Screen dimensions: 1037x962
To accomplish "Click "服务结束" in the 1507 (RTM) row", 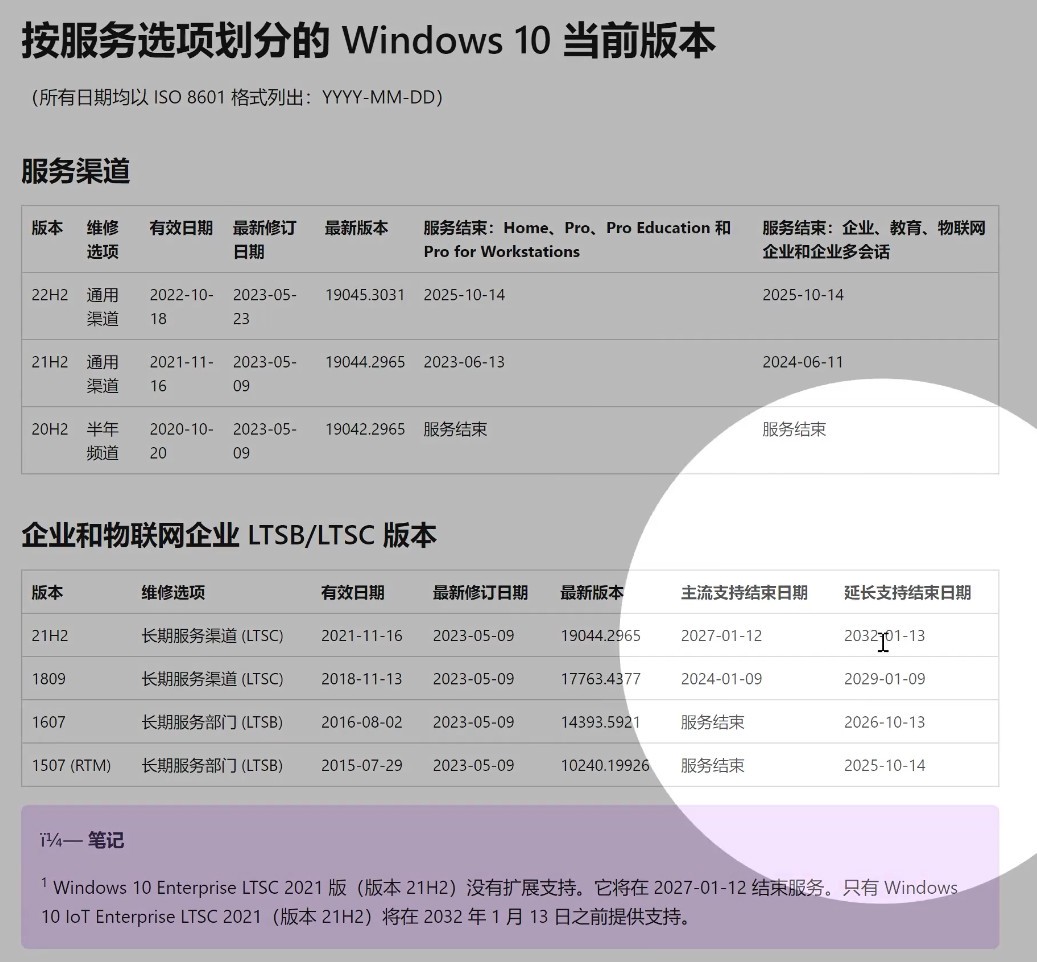I will tap(712, 766).
